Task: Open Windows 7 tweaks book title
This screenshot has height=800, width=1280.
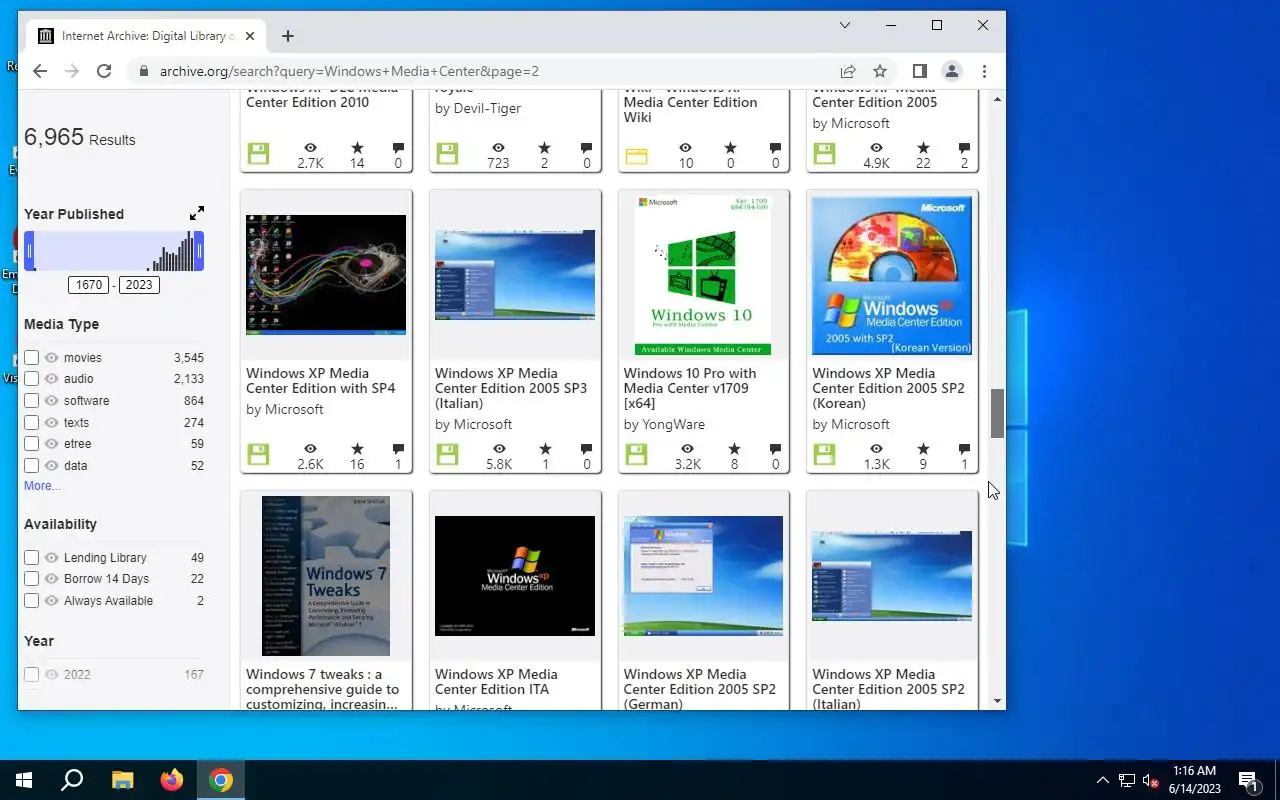Action: [322, 689]
